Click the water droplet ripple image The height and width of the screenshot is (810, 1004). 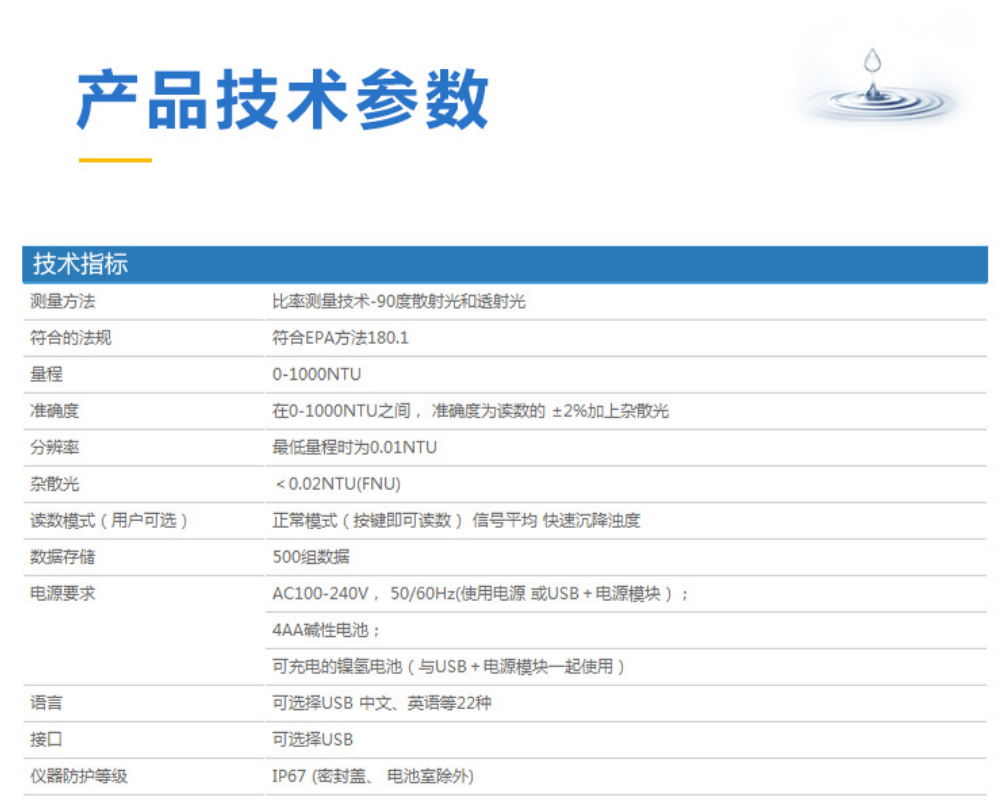(x=876, y=88)
